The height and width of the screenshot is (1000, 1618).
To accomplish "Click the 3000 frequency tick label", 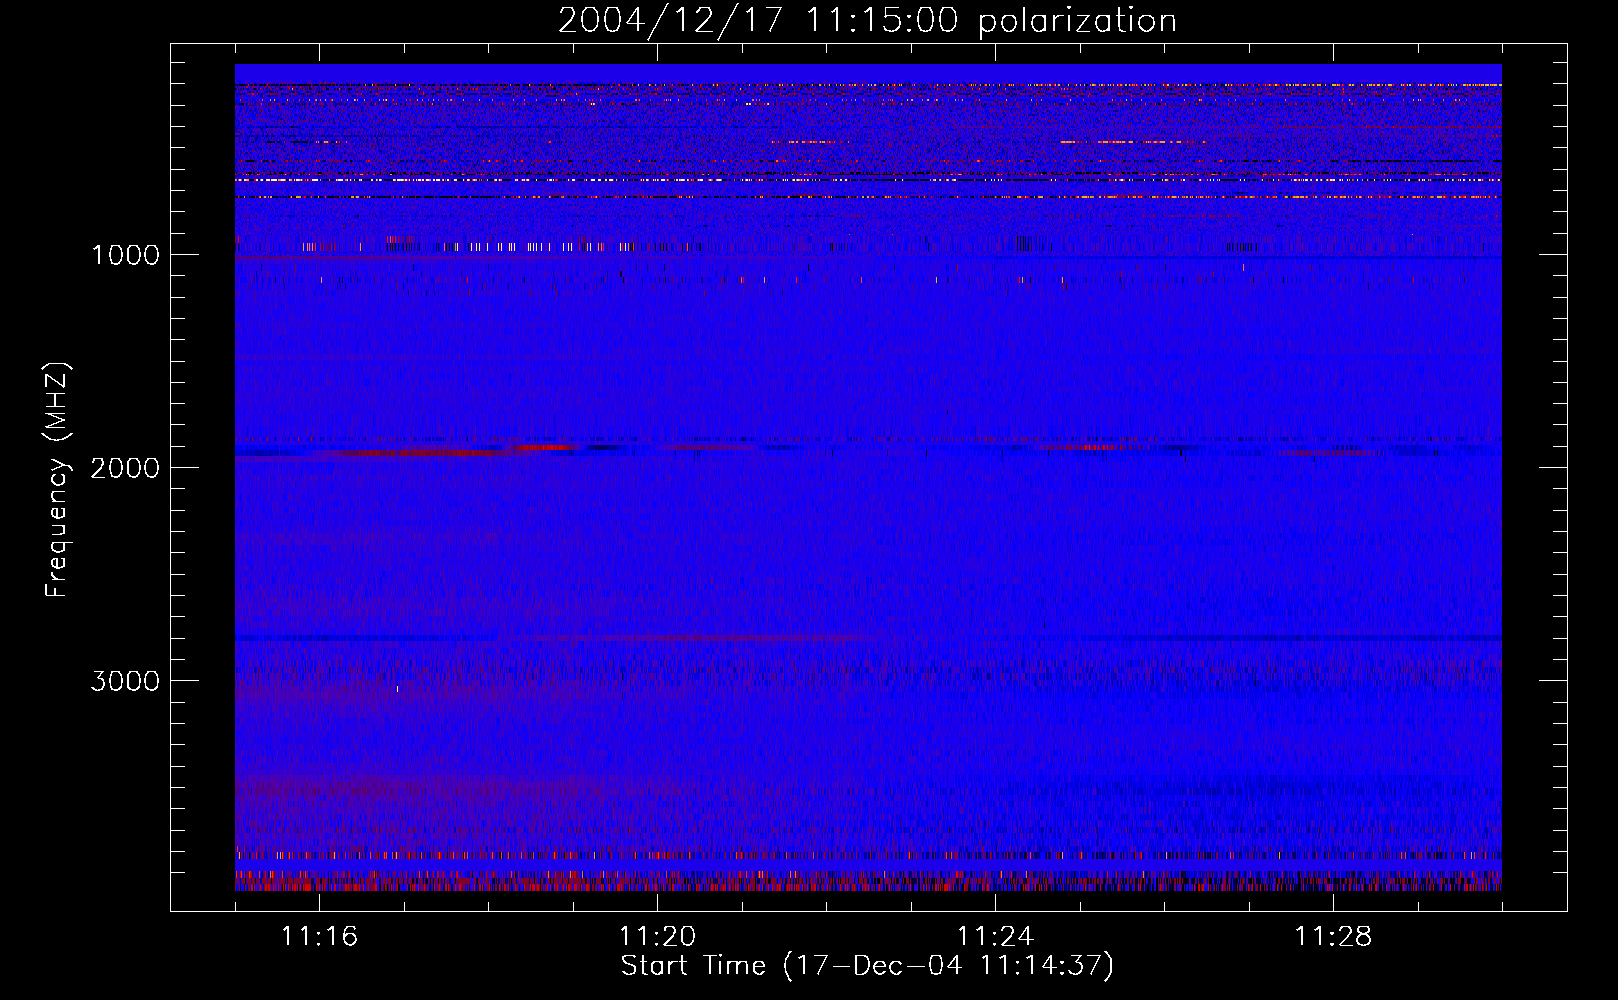I will click(125, 681).
